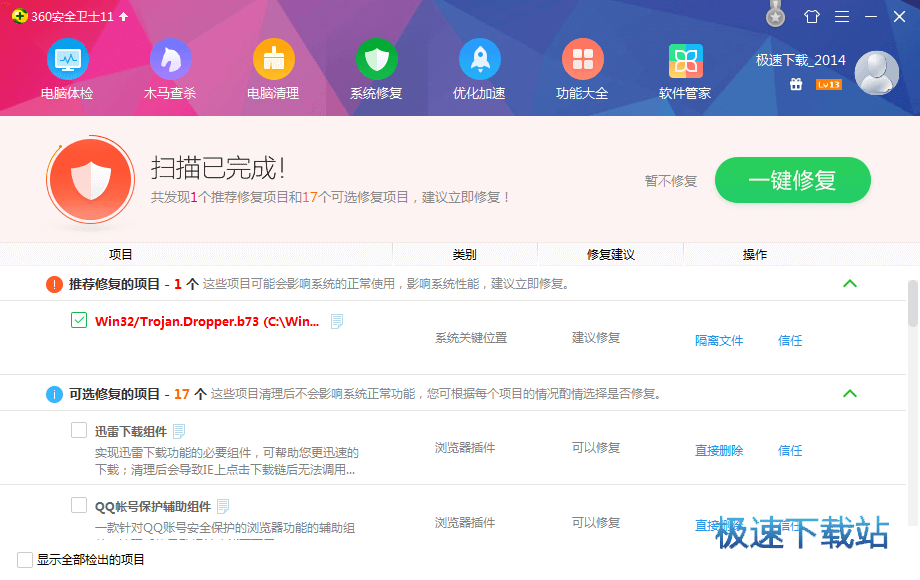Click the 操作 column header
Image resolution: width=920 pixels, height=580 pixels.
click(755, 255)
